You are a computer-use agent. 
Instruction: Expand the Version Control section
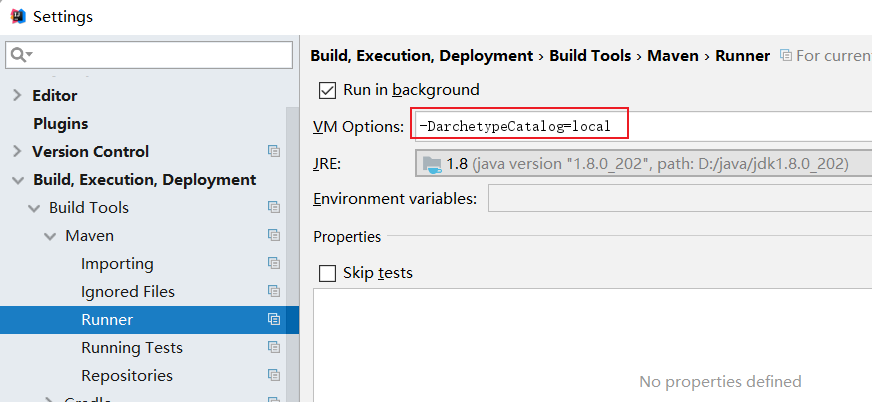[17, 151]
